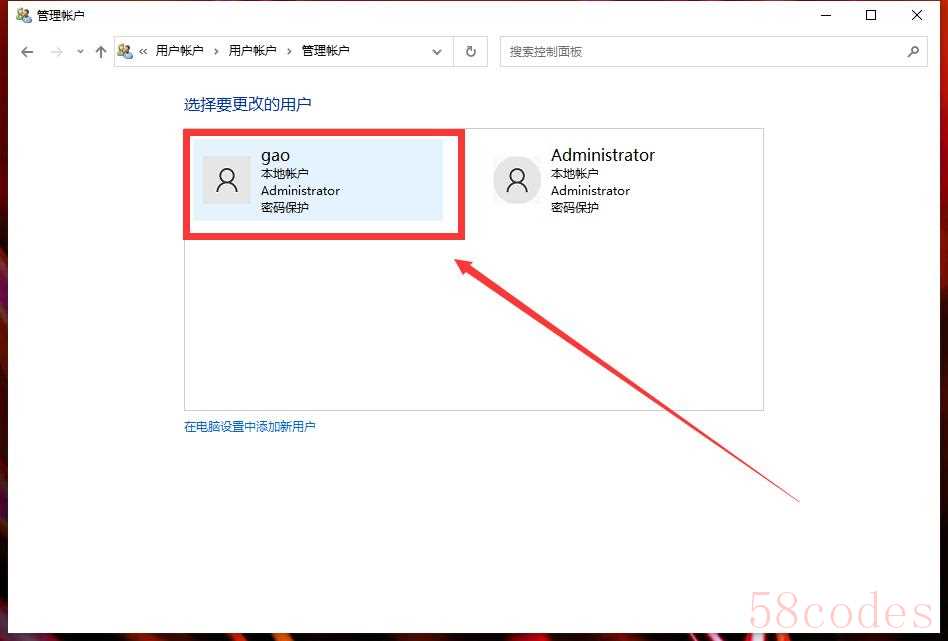The image size is (948, 641).
Task: Expand chevron before 管理帐户 breadcrumb
Action: (289, 51)
